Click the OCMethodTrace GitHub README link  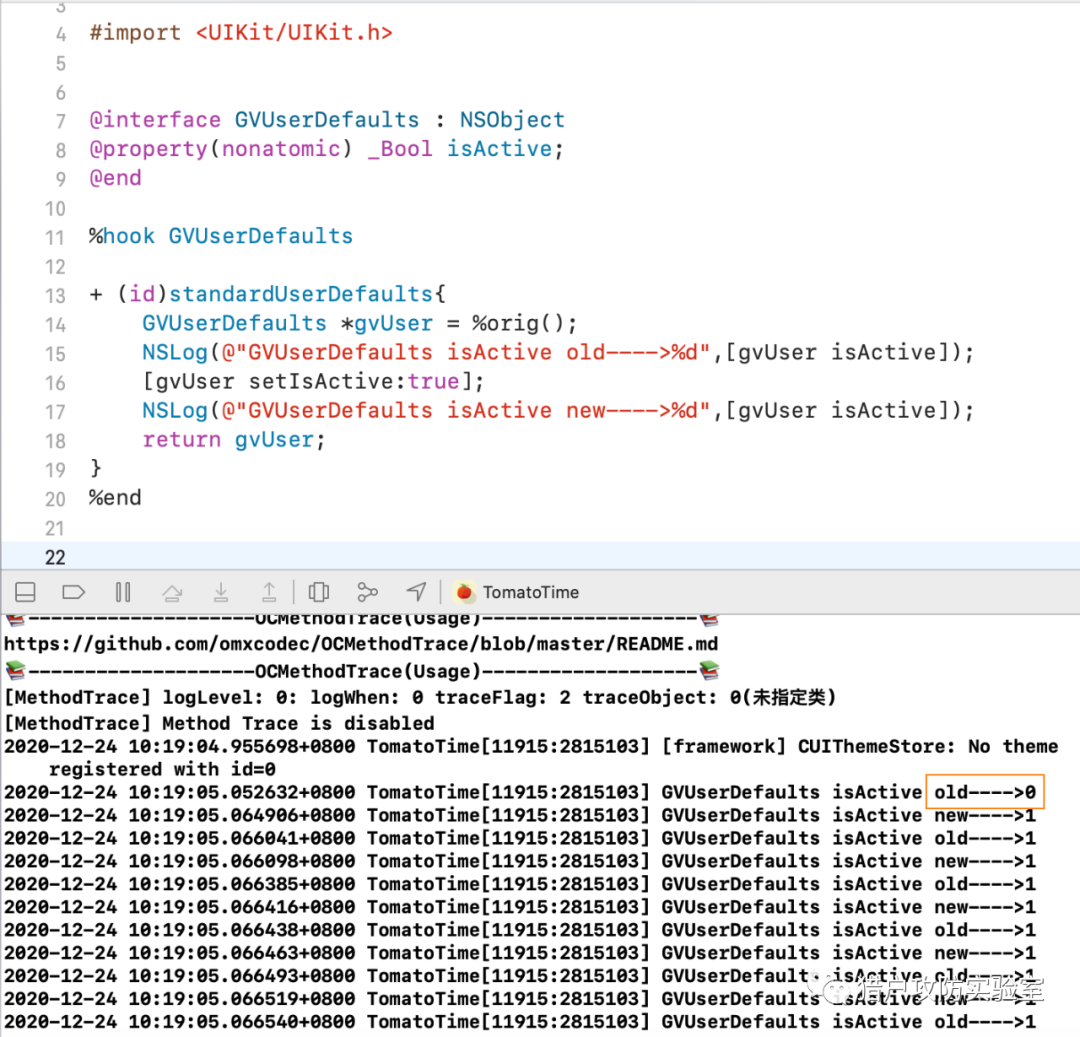pyautogui.click(x=360, y=644)
